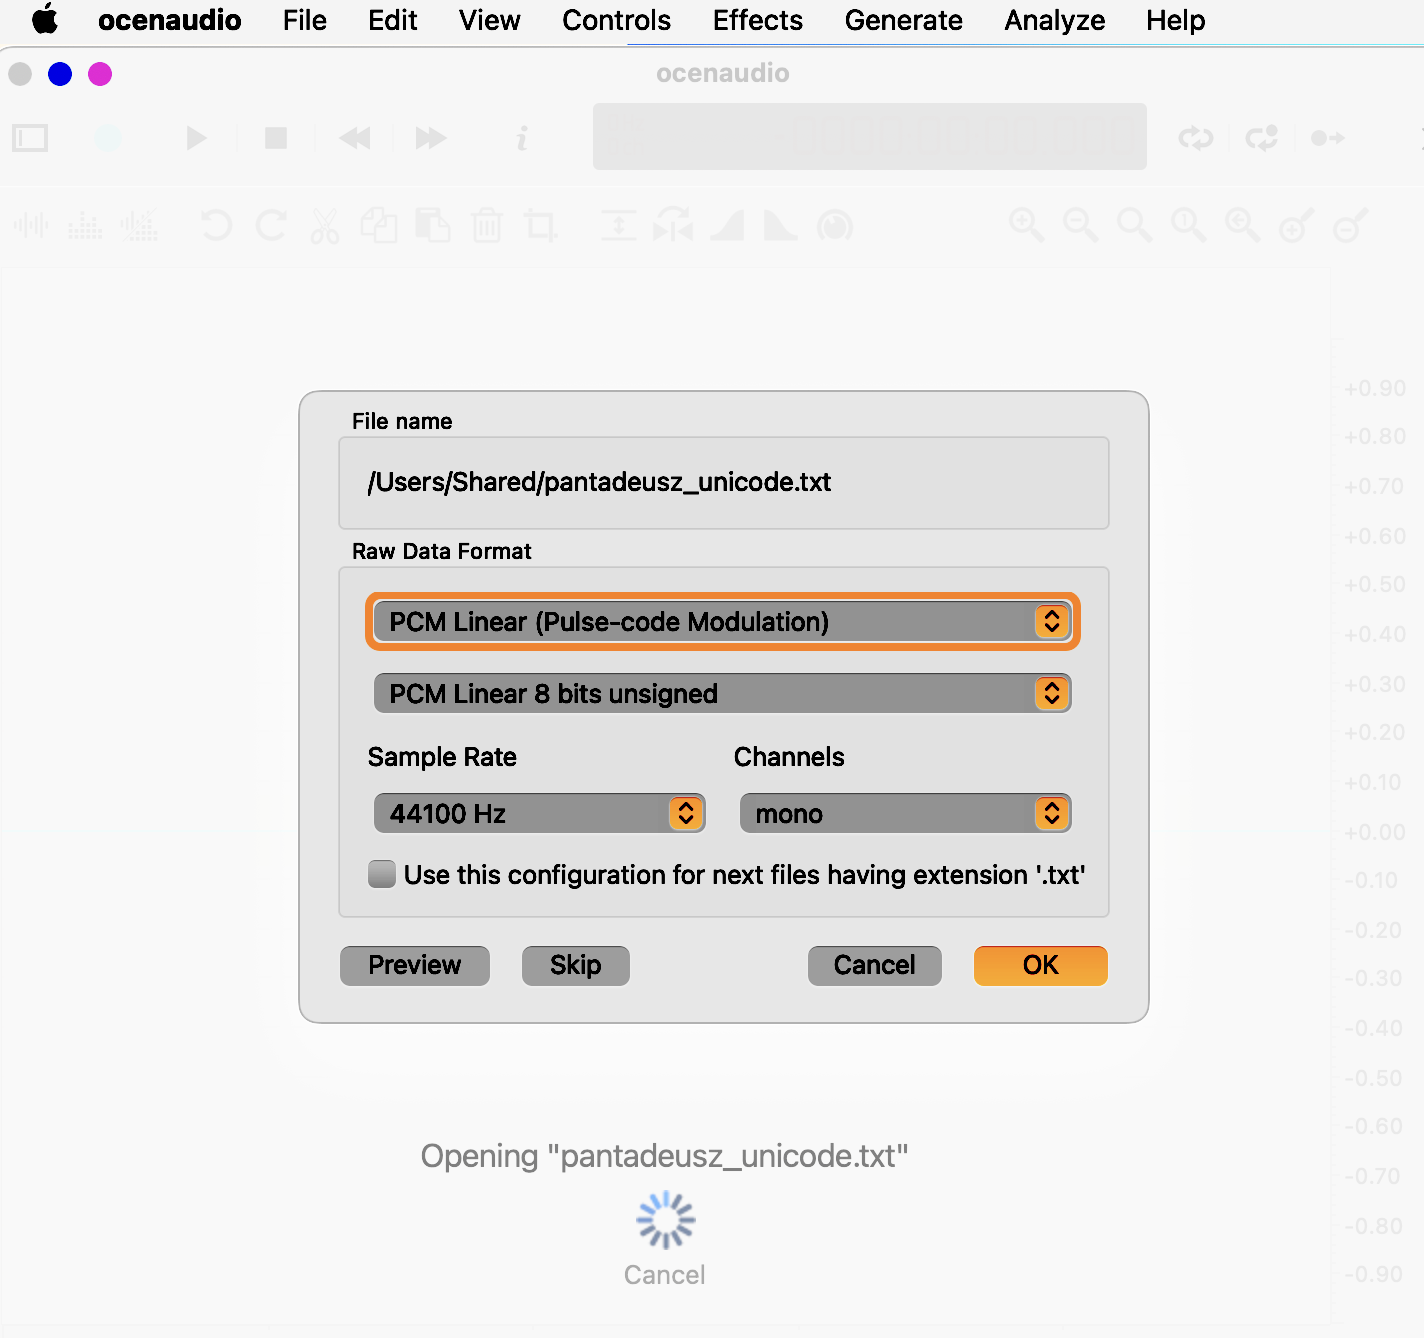Click the file name field with pantadeusz_unicode.txt path

click(x=724, y=483)
